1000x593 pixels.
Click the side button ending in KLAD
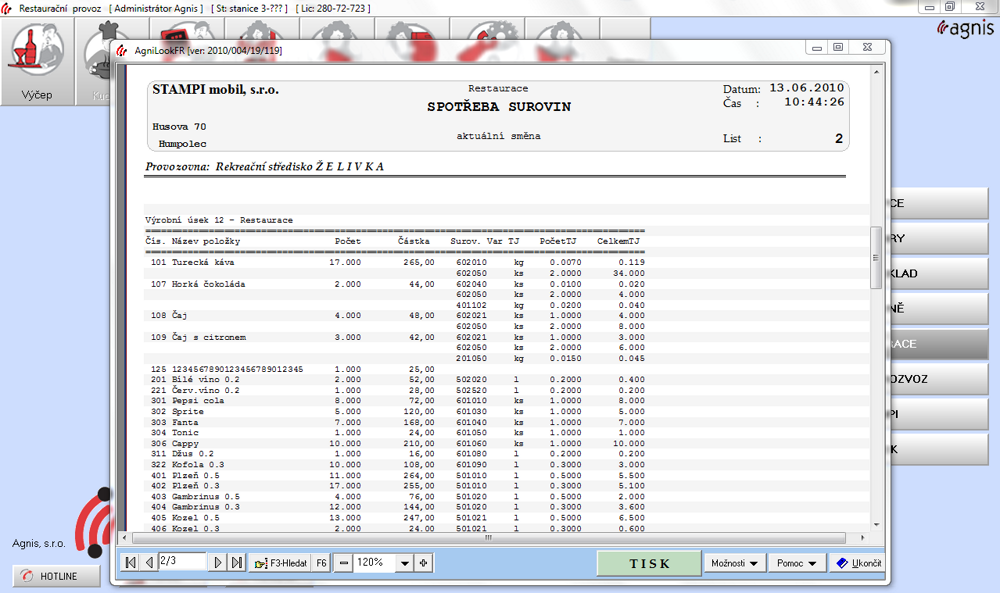pos(939,274)
